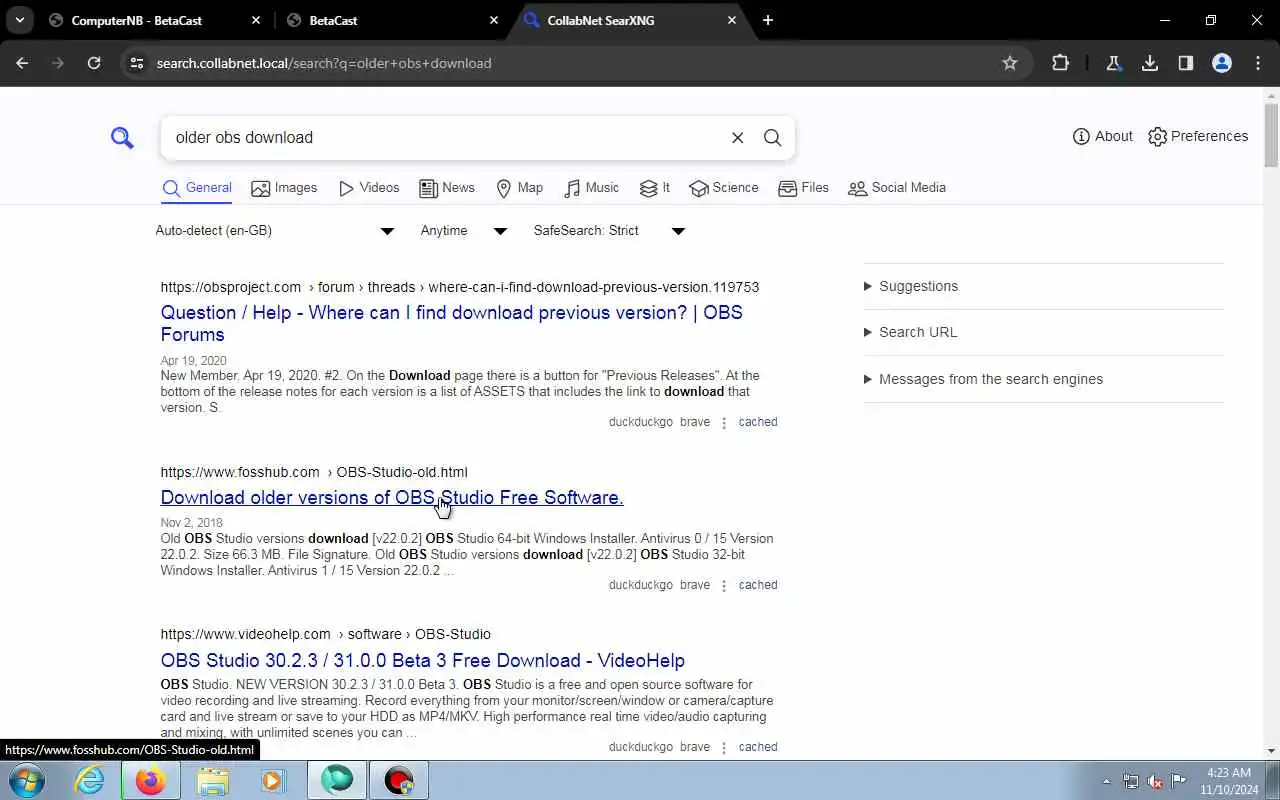
Task: Open tab search dropdown arrow
Action: click(19, 20)
